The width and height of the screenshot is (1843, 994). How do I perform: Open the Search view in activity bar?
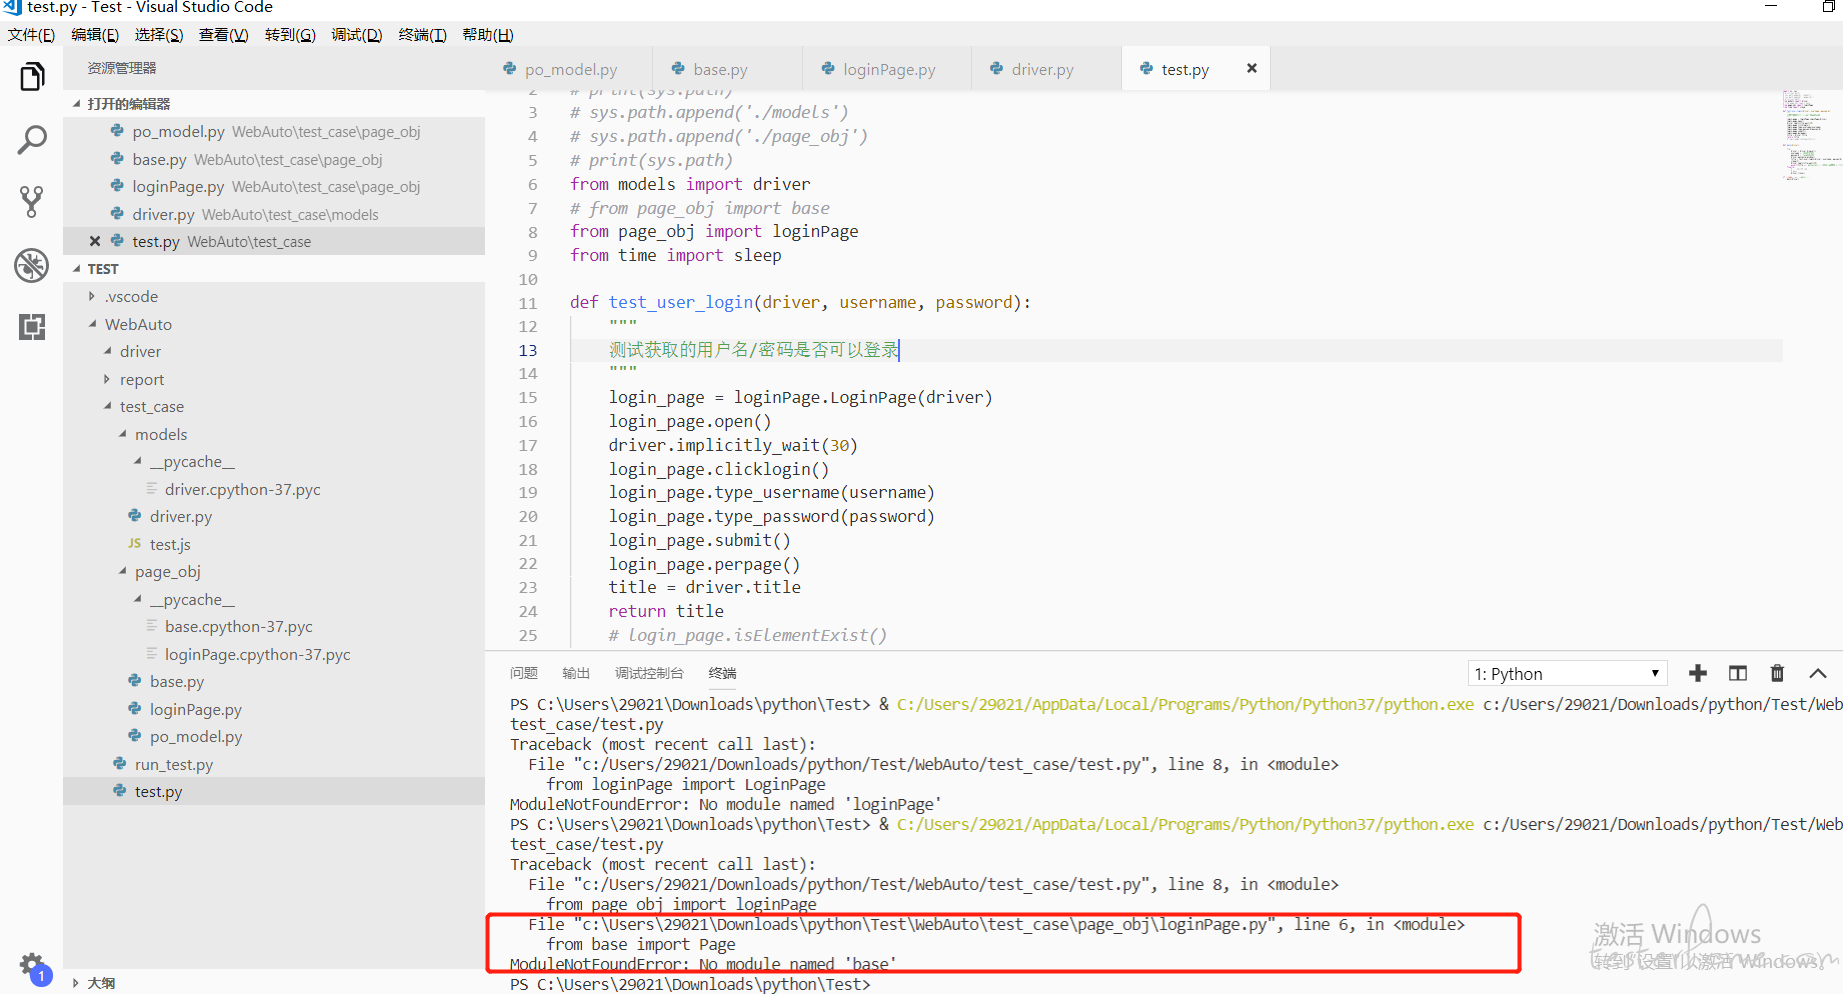[32, 140]
